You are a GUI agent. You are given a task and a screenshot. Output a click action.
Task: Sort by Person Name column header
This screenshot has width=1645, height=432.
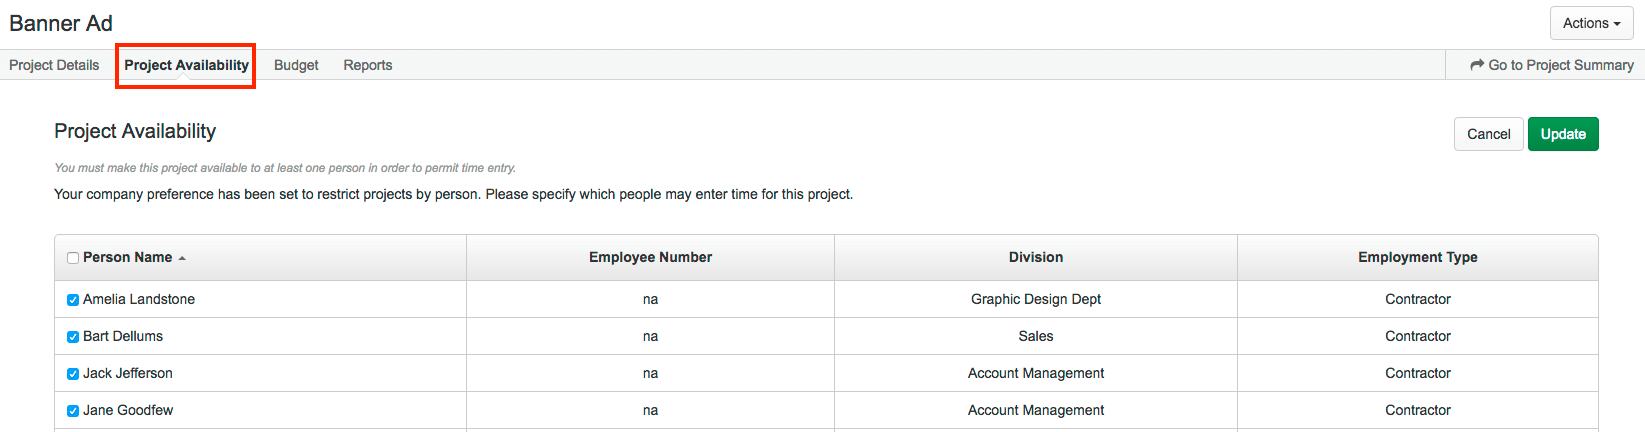(128, 257)
